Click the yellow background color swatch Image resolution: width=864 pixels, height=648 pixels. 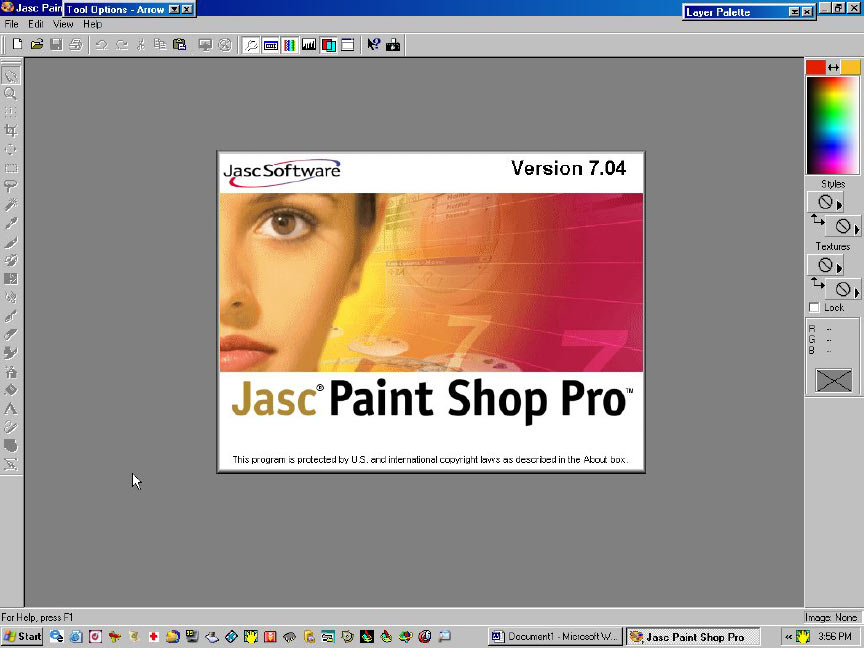pyautogui.click(x=850, y=67)
